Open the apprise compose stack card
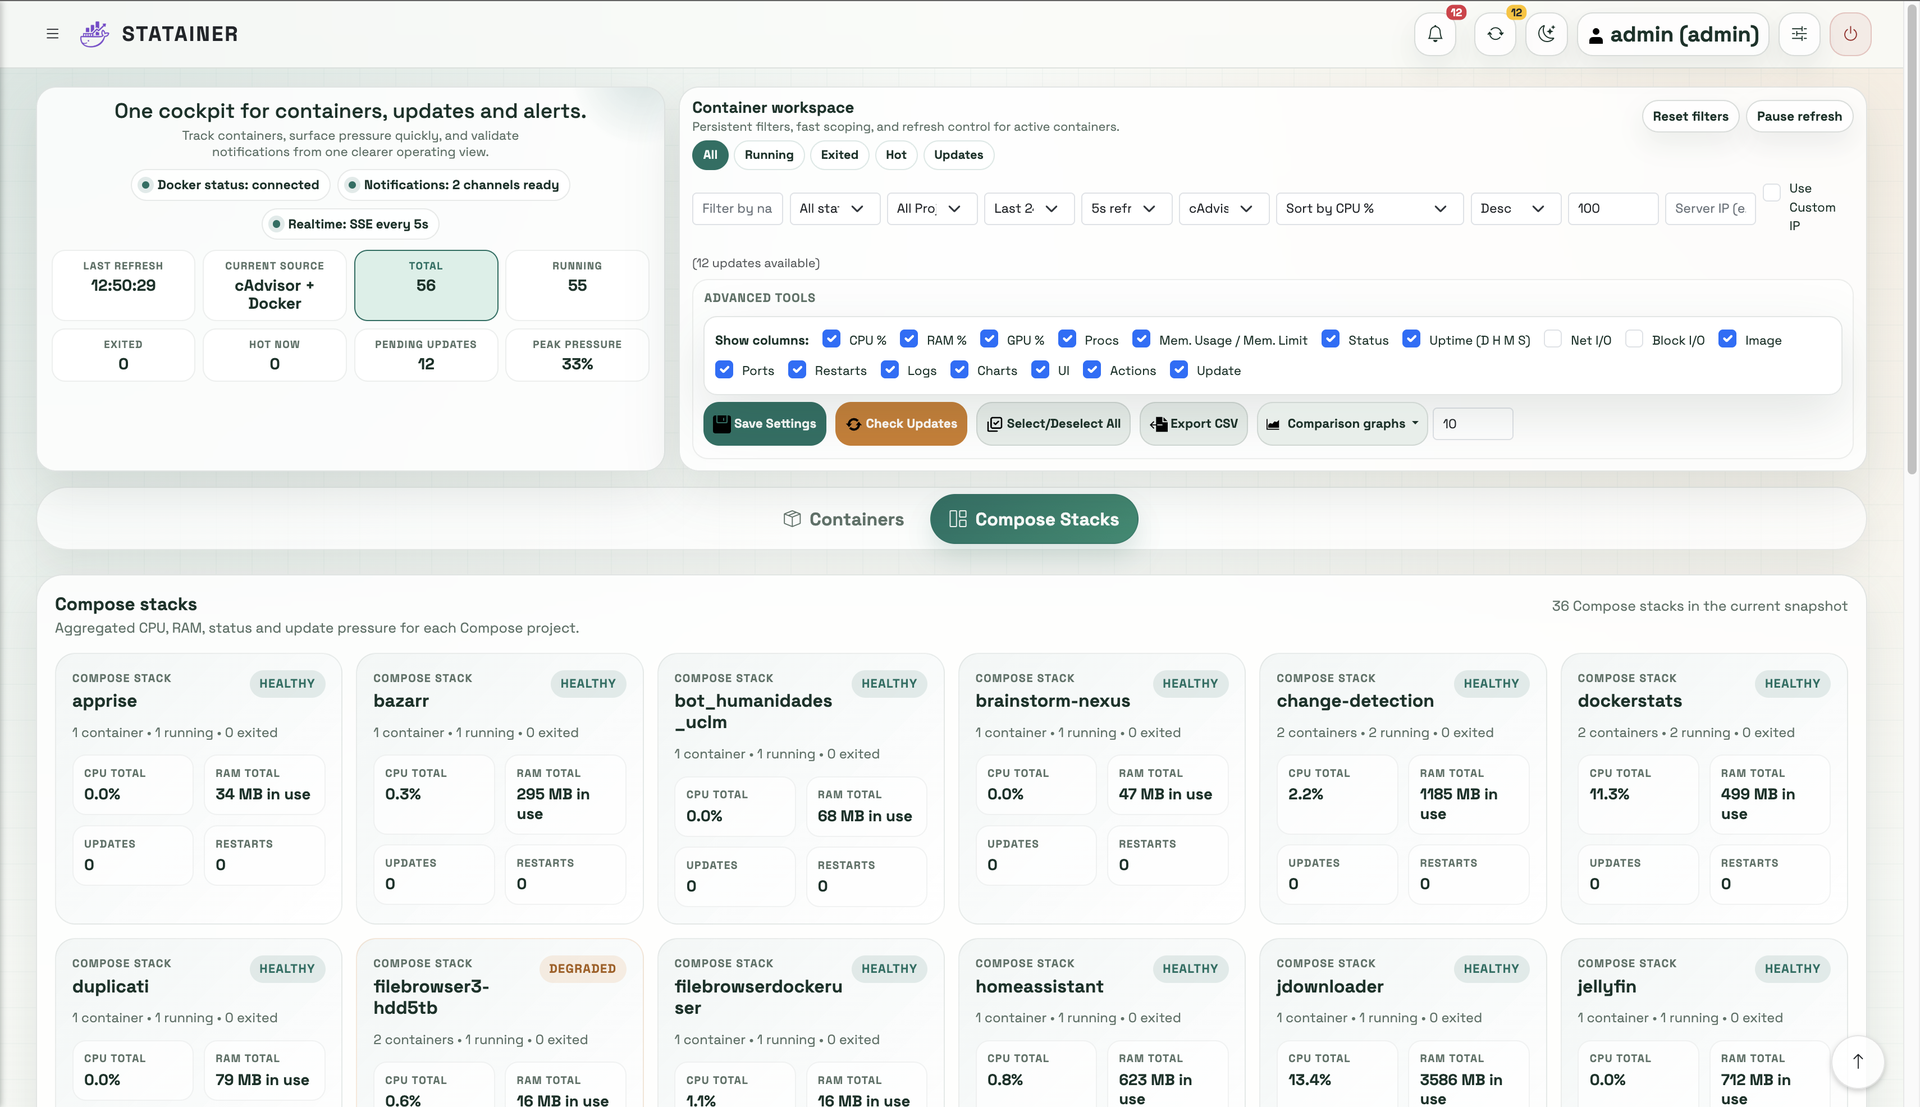 pos(198,788)
